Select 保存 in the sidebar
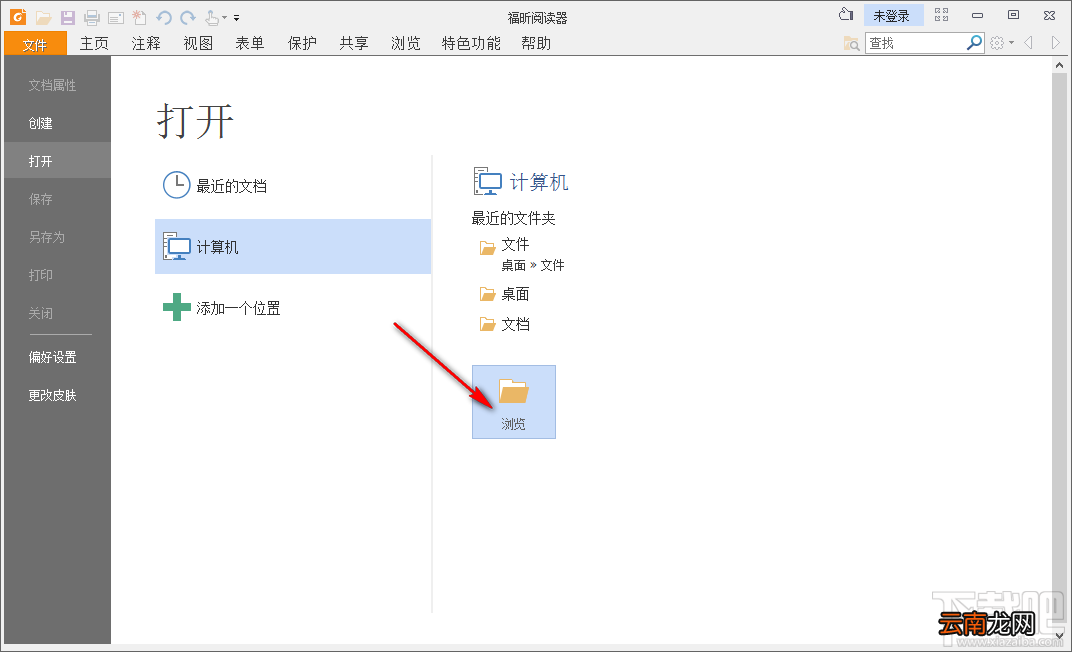The height and width of the screenshot is (652, 1072). click(57, 199)
